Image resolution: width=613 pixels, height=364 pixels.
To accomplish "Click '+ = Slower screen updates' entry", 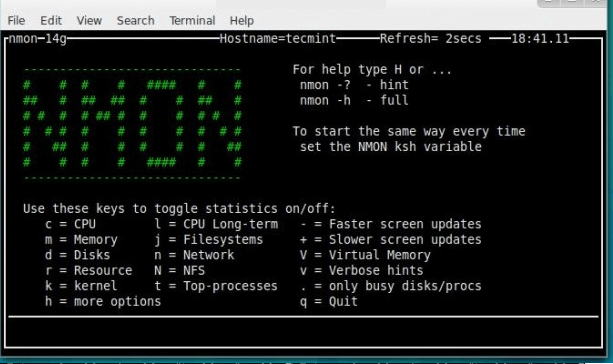I will coord(391,240).
